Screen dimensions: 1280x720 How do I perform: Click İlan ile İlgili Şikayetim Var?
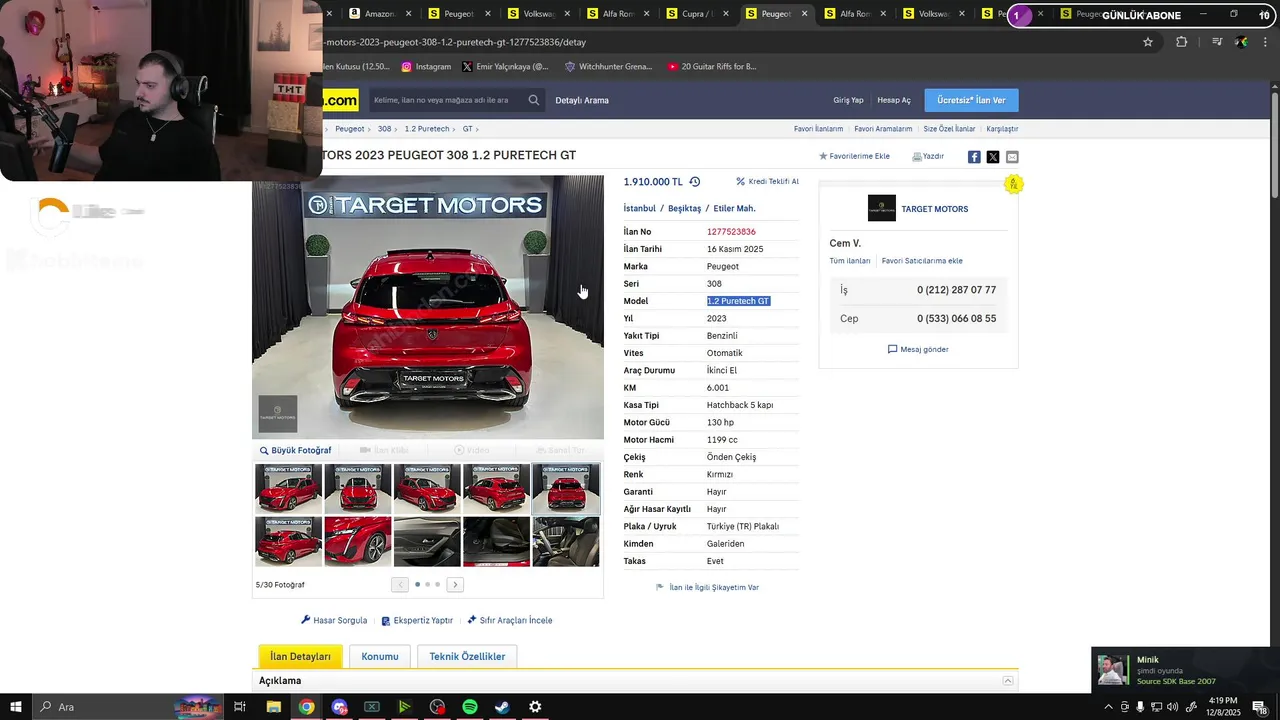click(x=707, y=587)
